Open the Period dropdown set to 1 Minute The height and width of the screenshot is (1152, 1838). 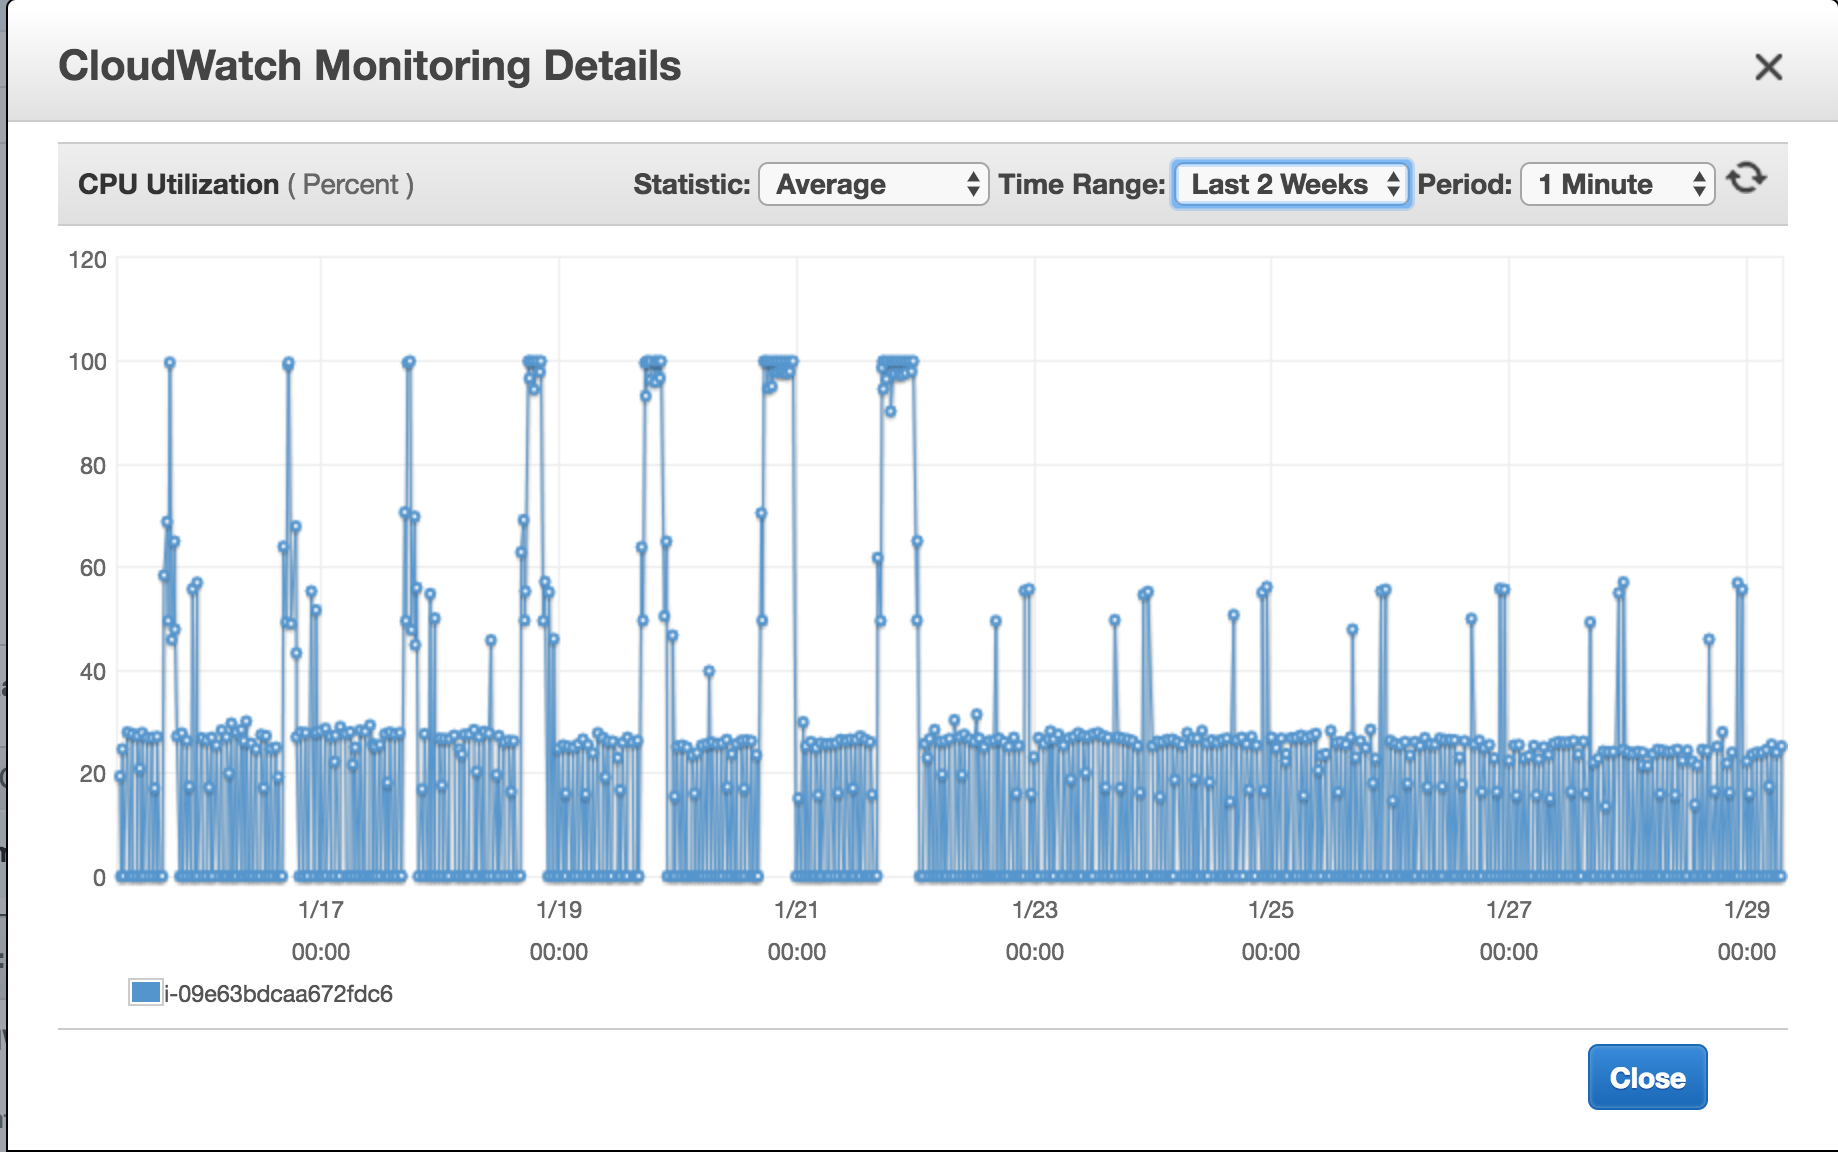pyautogui.click(x=1617, y=184)
